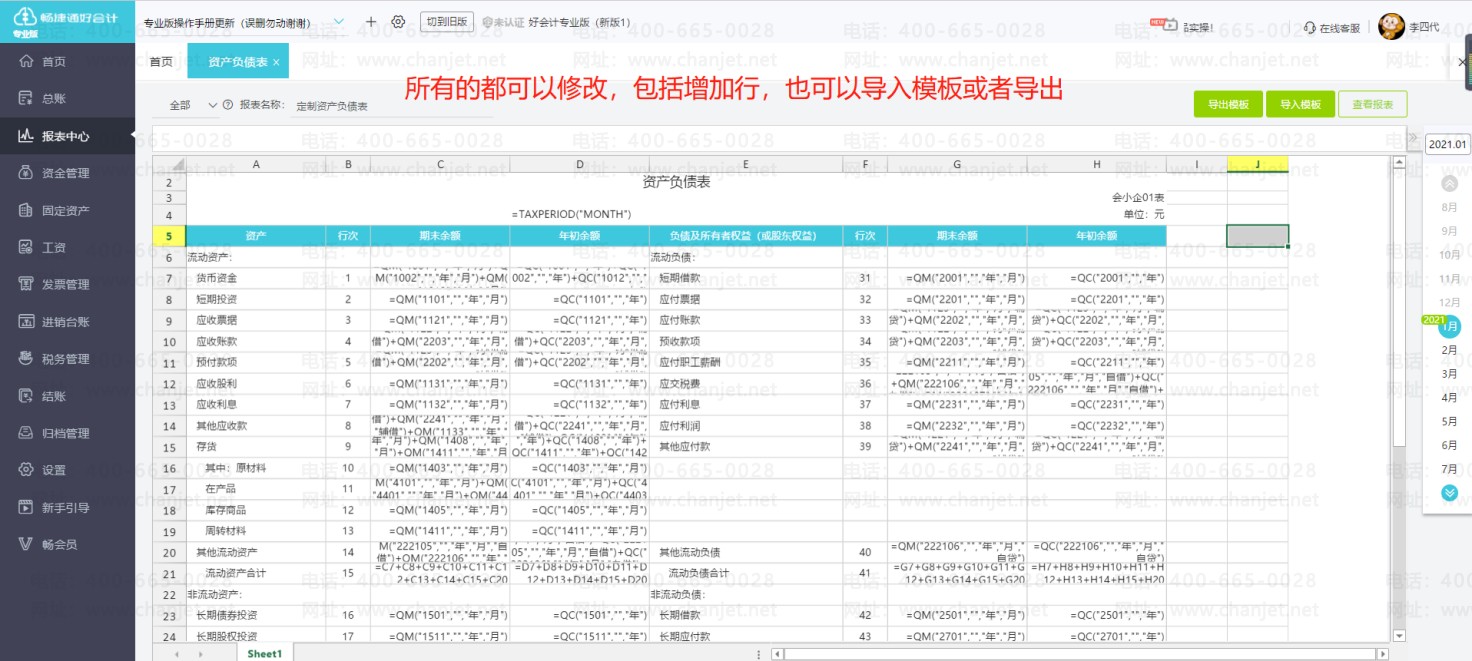Image resolution: width=1472 pixels, height=661 pixels.
Task: Open 发票管理 in the sidebar
Action: (x=66, y=284)
